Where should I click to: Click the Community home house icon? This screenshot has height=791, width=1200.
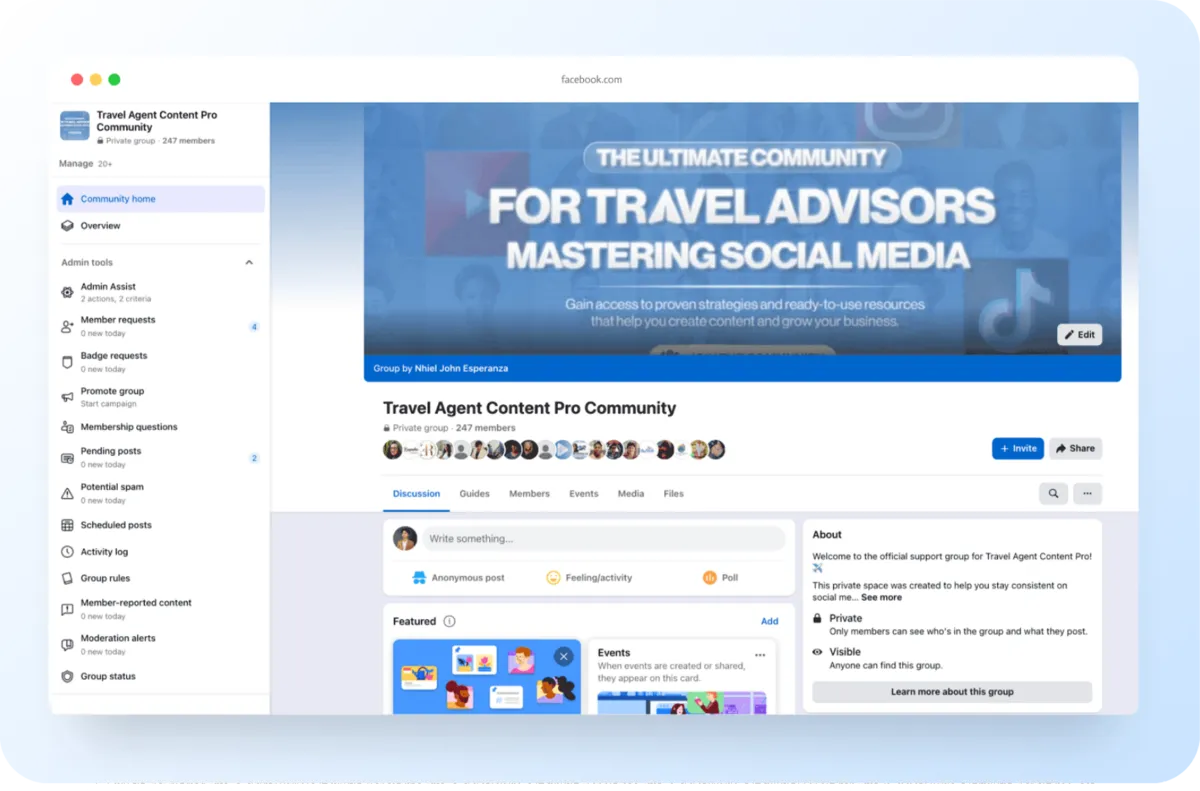[x=67, y=199]
